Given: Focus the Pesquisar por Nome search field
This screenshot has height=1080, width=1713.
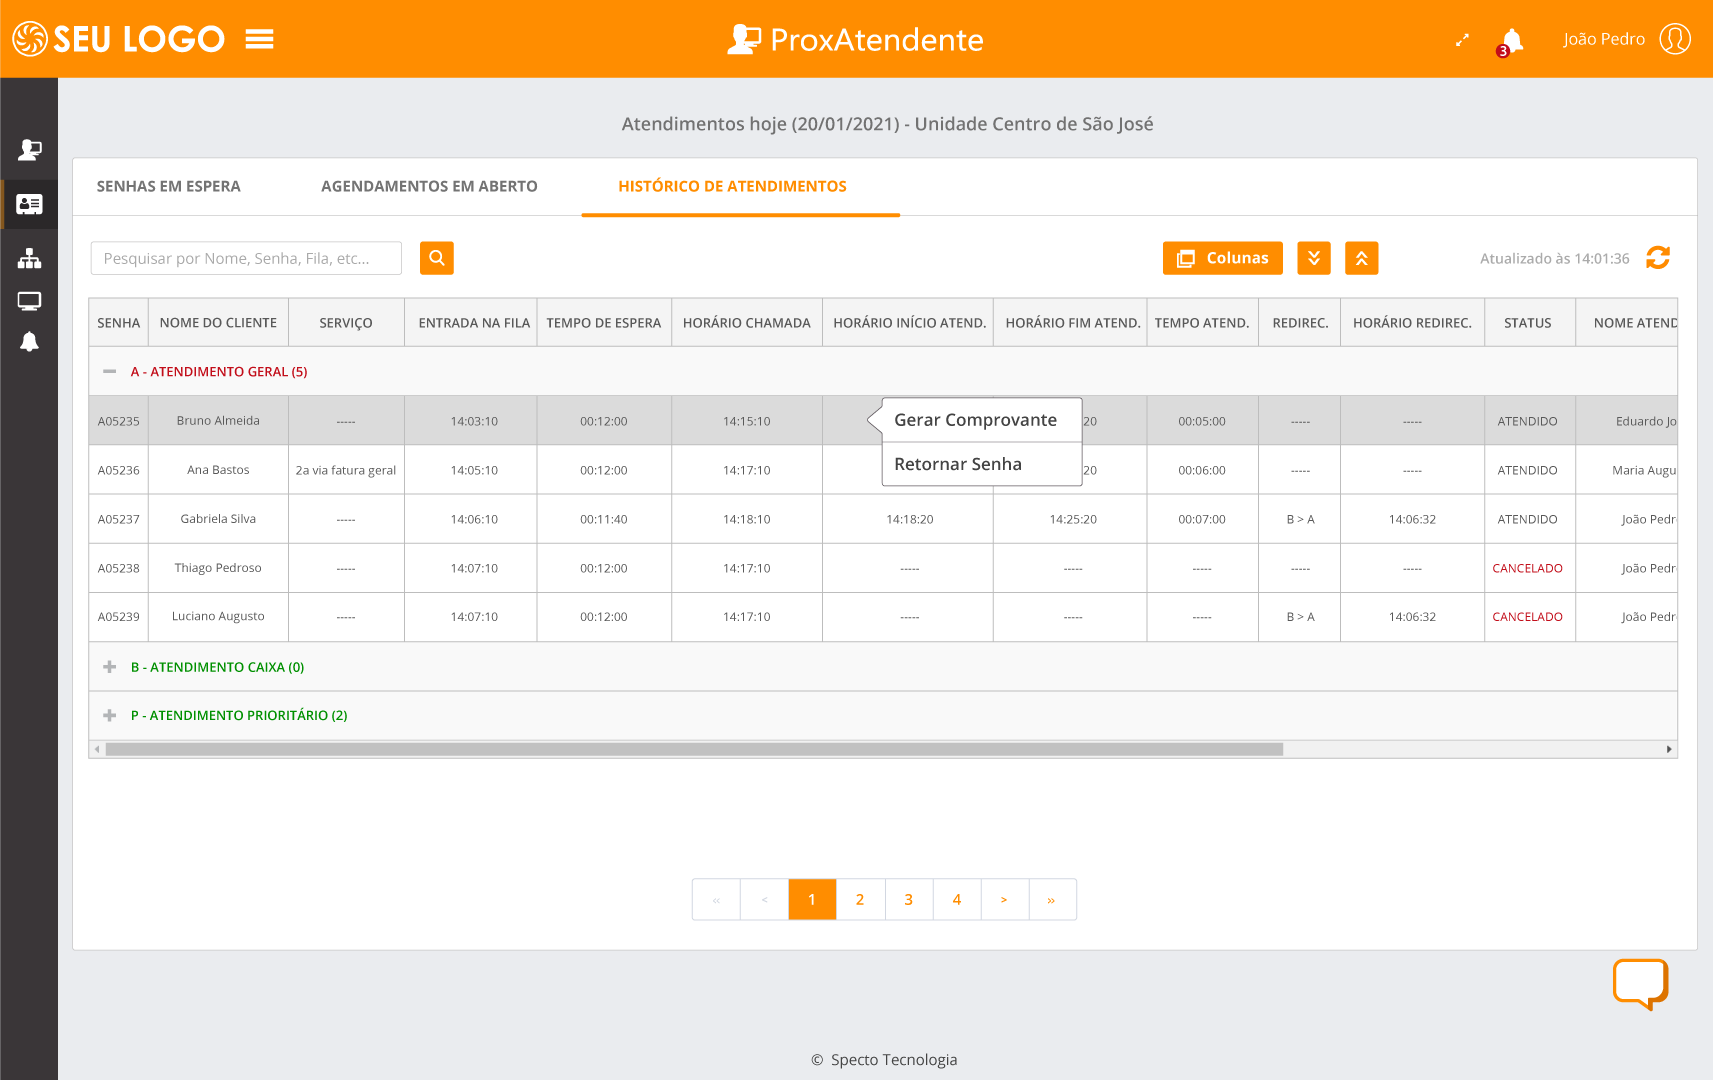Looking at the screenshot, I should tap(246, 258).
